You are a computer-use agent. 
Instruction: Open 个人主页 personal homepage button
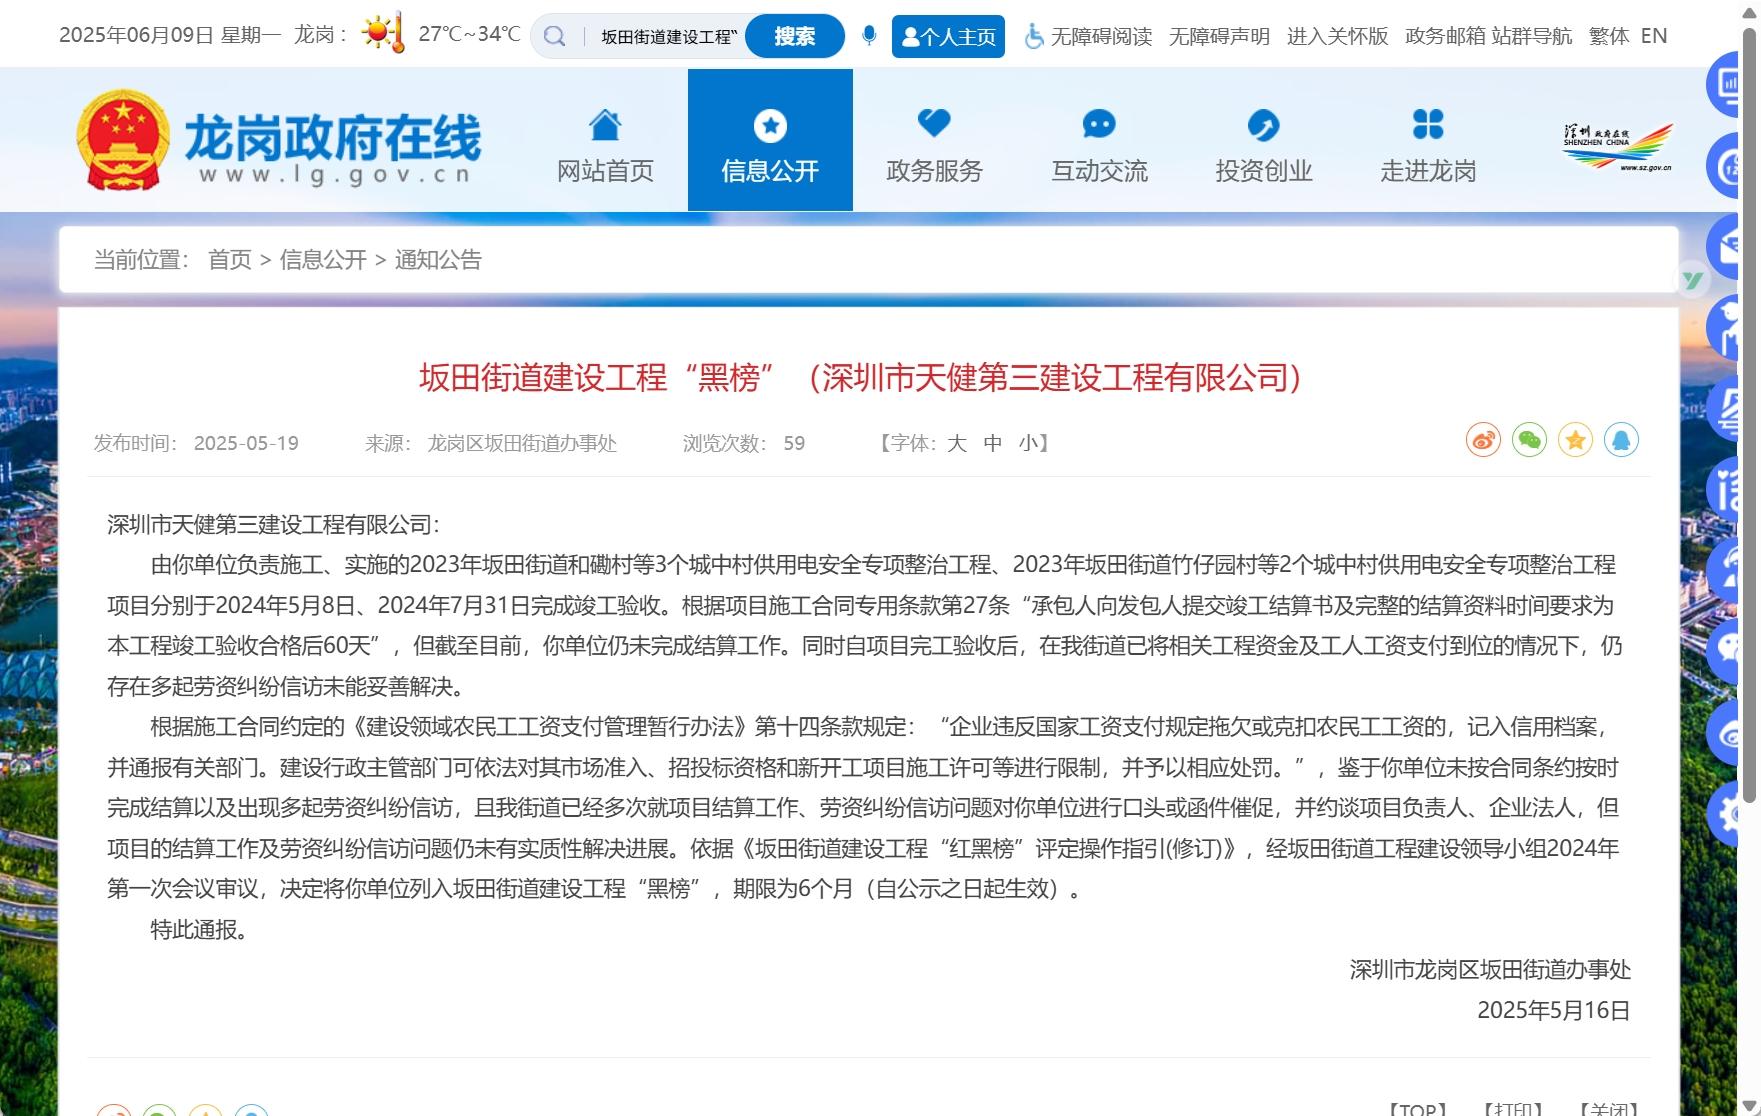pyautogui.click(x=948, y=37)
